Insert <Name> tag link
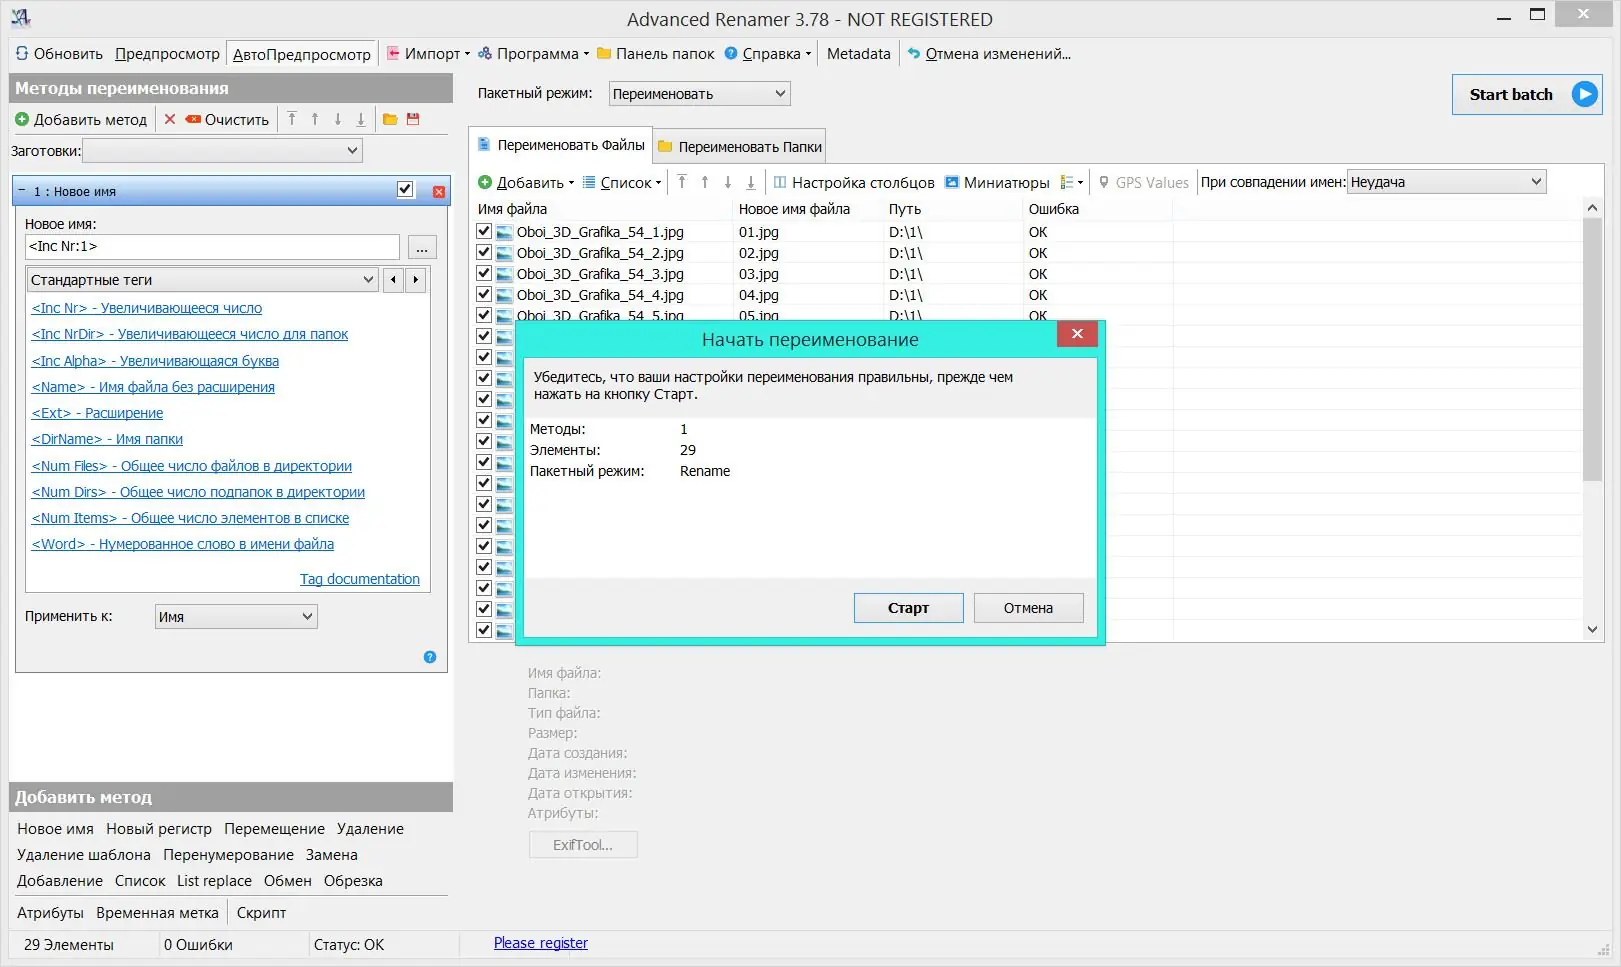Screen dimensions: 1621x967 [153, 387]
